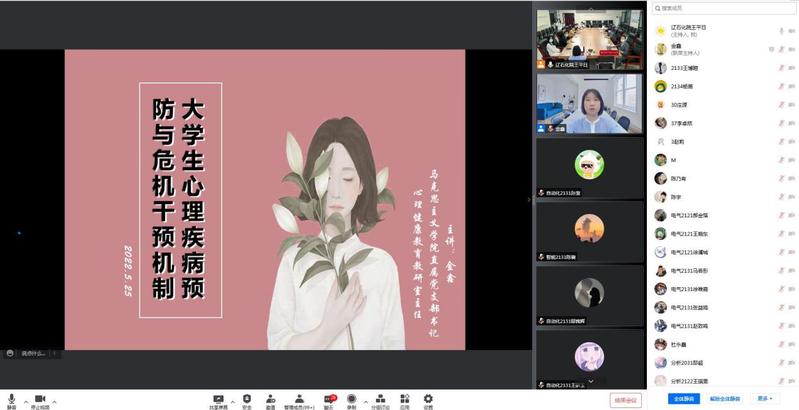
Task: Toggle mic for co-host 金鑫 in list
Action: tap(781, 49)
